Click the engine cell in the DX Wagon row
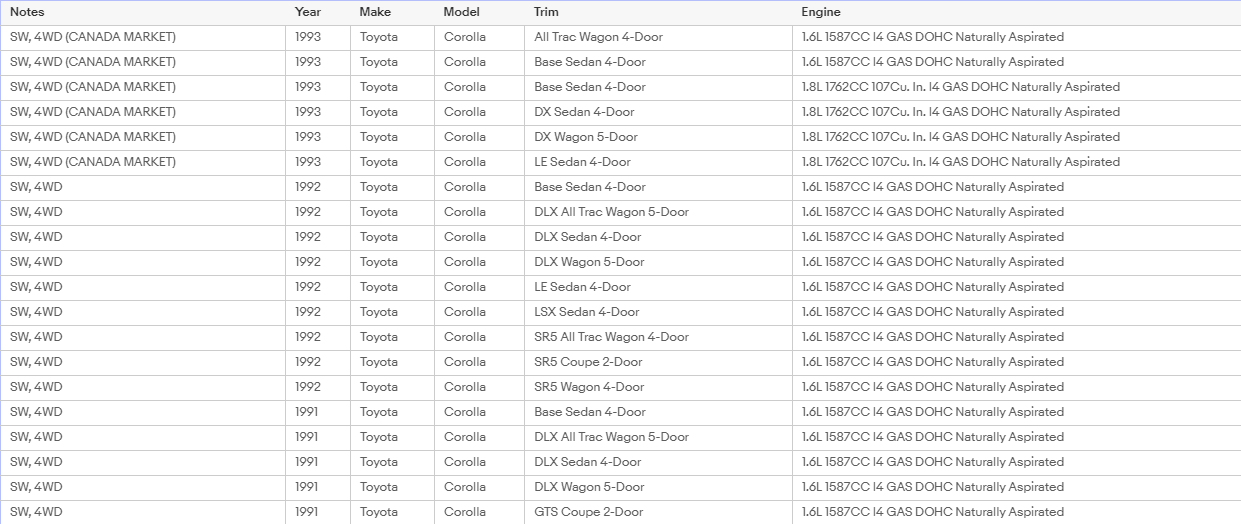 (1016, 137)
